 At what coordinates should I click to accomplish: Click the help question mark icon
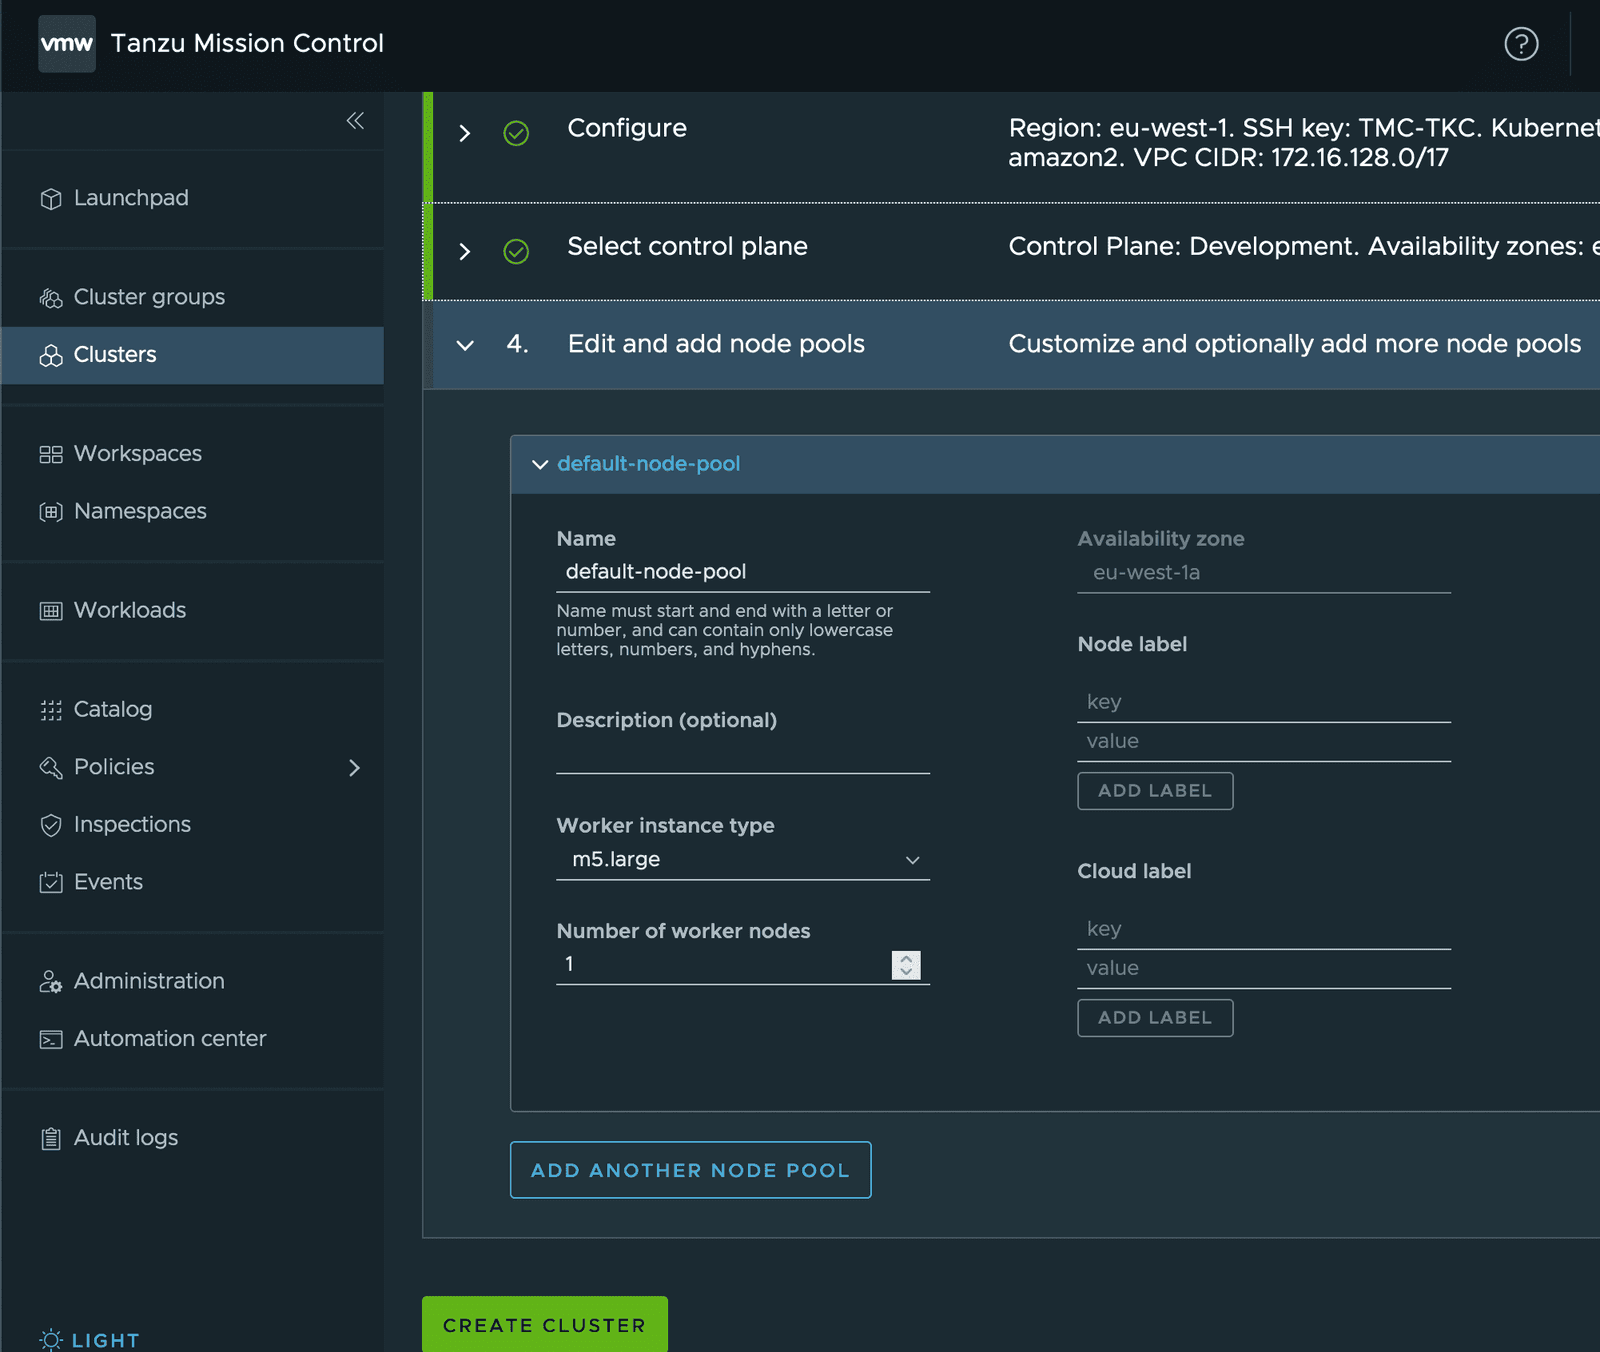(1521, 45)
